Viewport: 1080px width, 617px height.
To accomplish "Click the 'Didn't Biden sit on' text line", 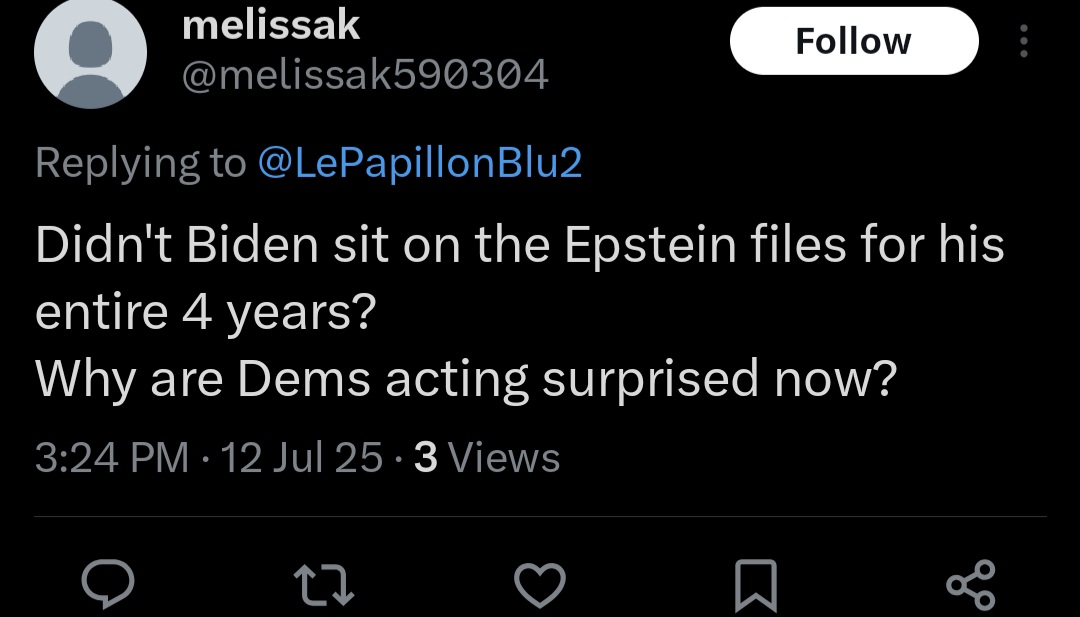I will click(520, 244).
